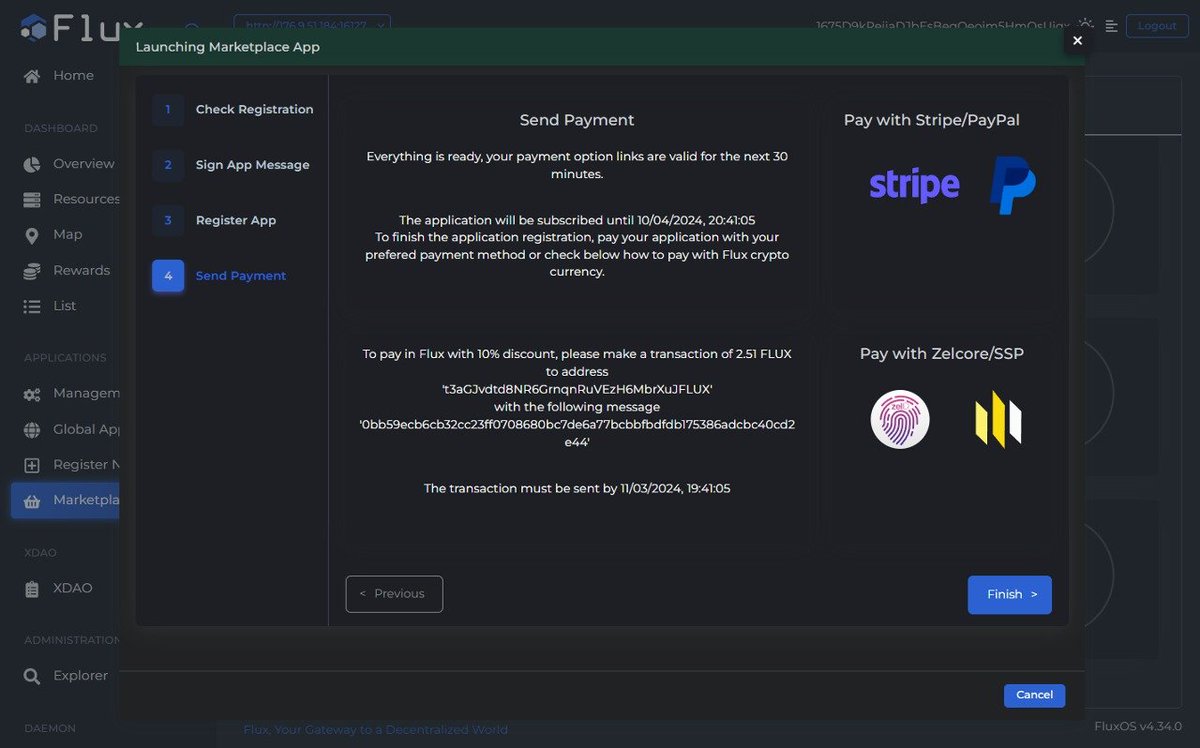Screen dimensions: 1200x748
Task: Select the Management gear icon
Action: point(33,393)
